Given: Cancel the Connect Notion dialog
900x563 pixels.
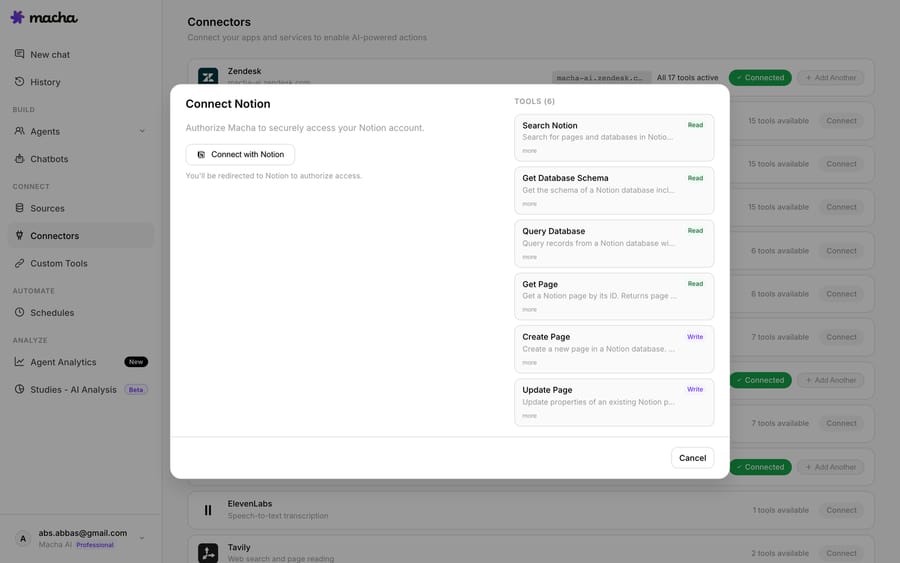Looking at the screenshot, I should tap(692, 458).
